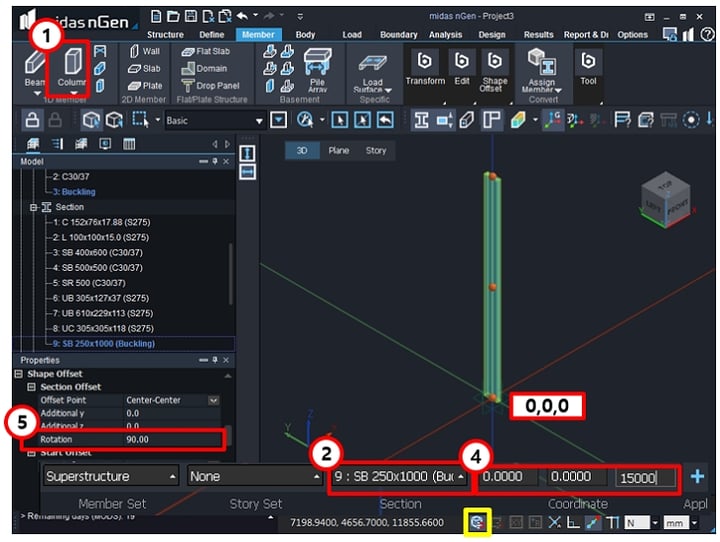Click the Save icon in title bar
This screenshot has width=720, height=542.
point(191,17)
